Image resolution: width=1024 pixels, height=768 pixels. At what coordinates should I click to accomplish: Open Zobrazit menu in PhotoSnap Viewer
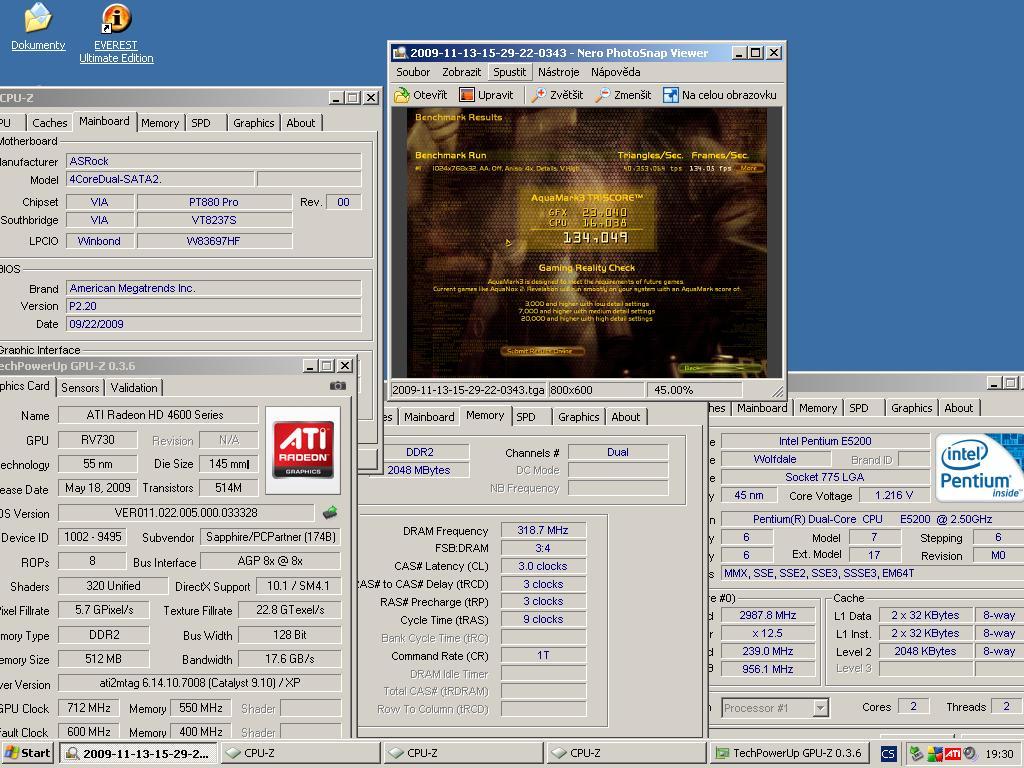(x=461, y=72)
